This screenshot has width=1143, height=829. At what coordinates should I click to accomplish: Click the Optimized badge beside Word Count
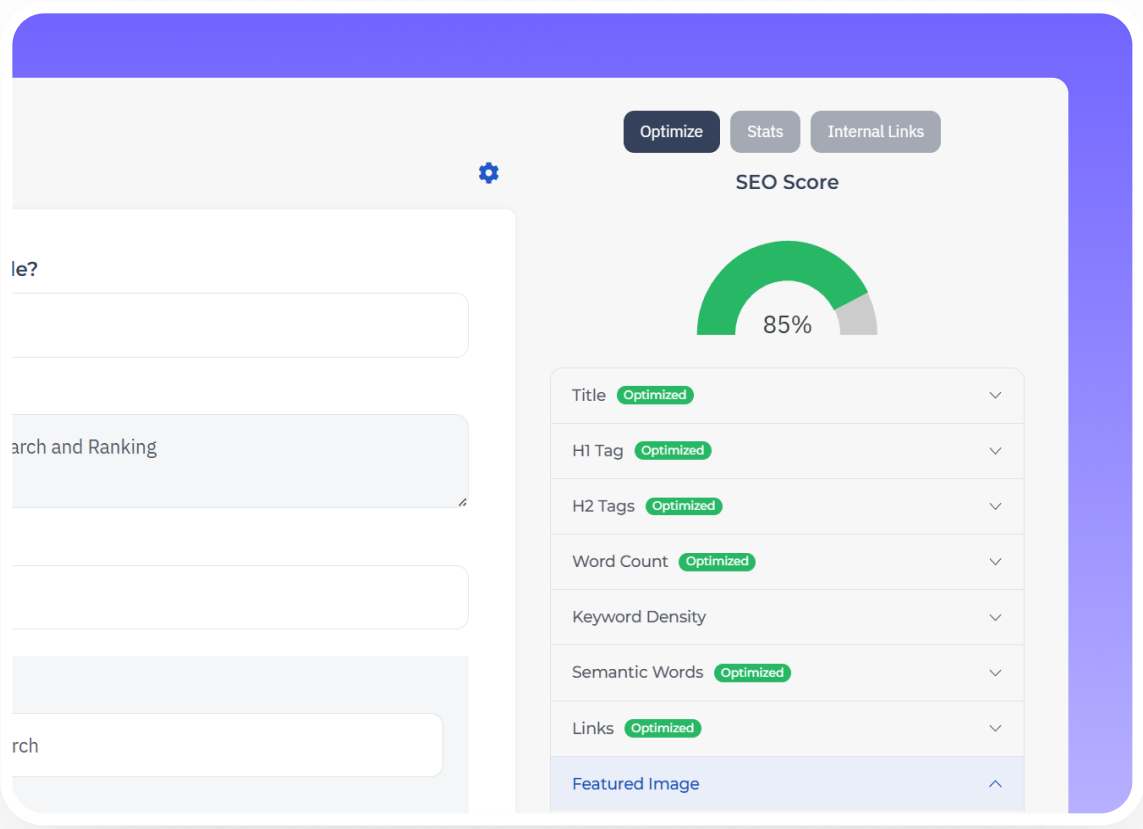[717, 562]
